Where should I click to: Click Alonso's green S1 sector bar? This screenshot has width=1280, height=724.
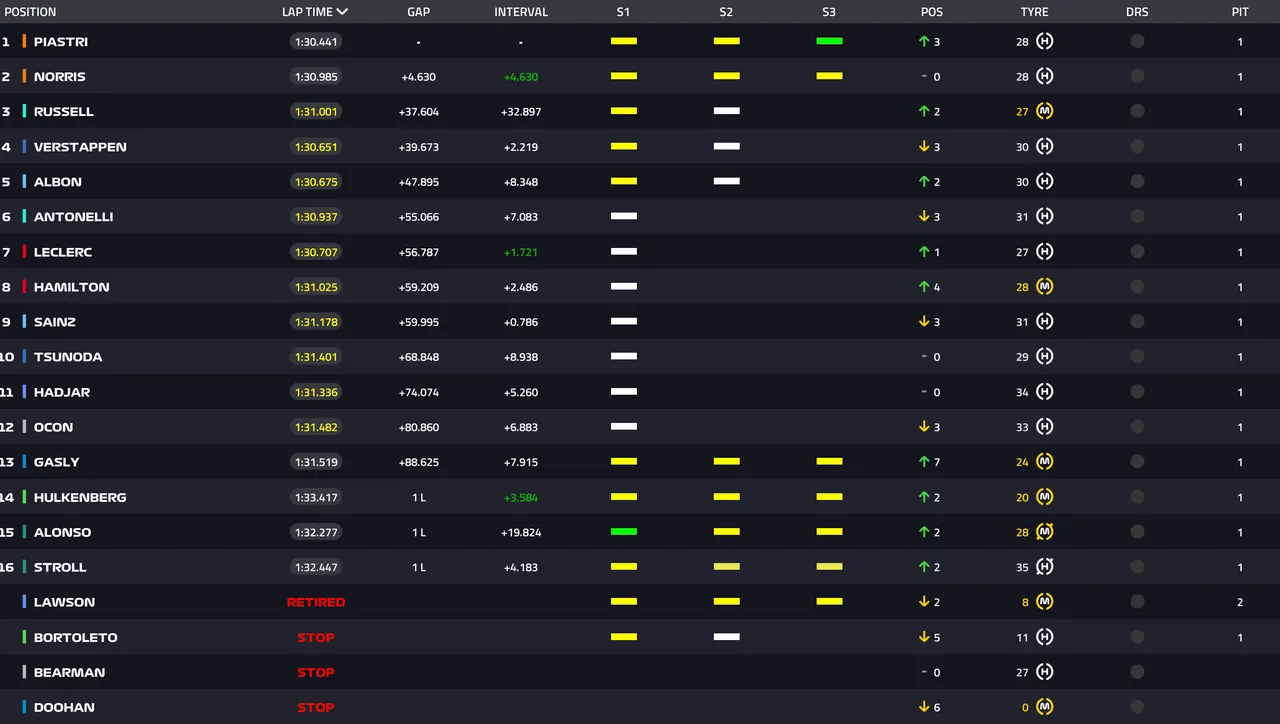(x=624, y=531)
